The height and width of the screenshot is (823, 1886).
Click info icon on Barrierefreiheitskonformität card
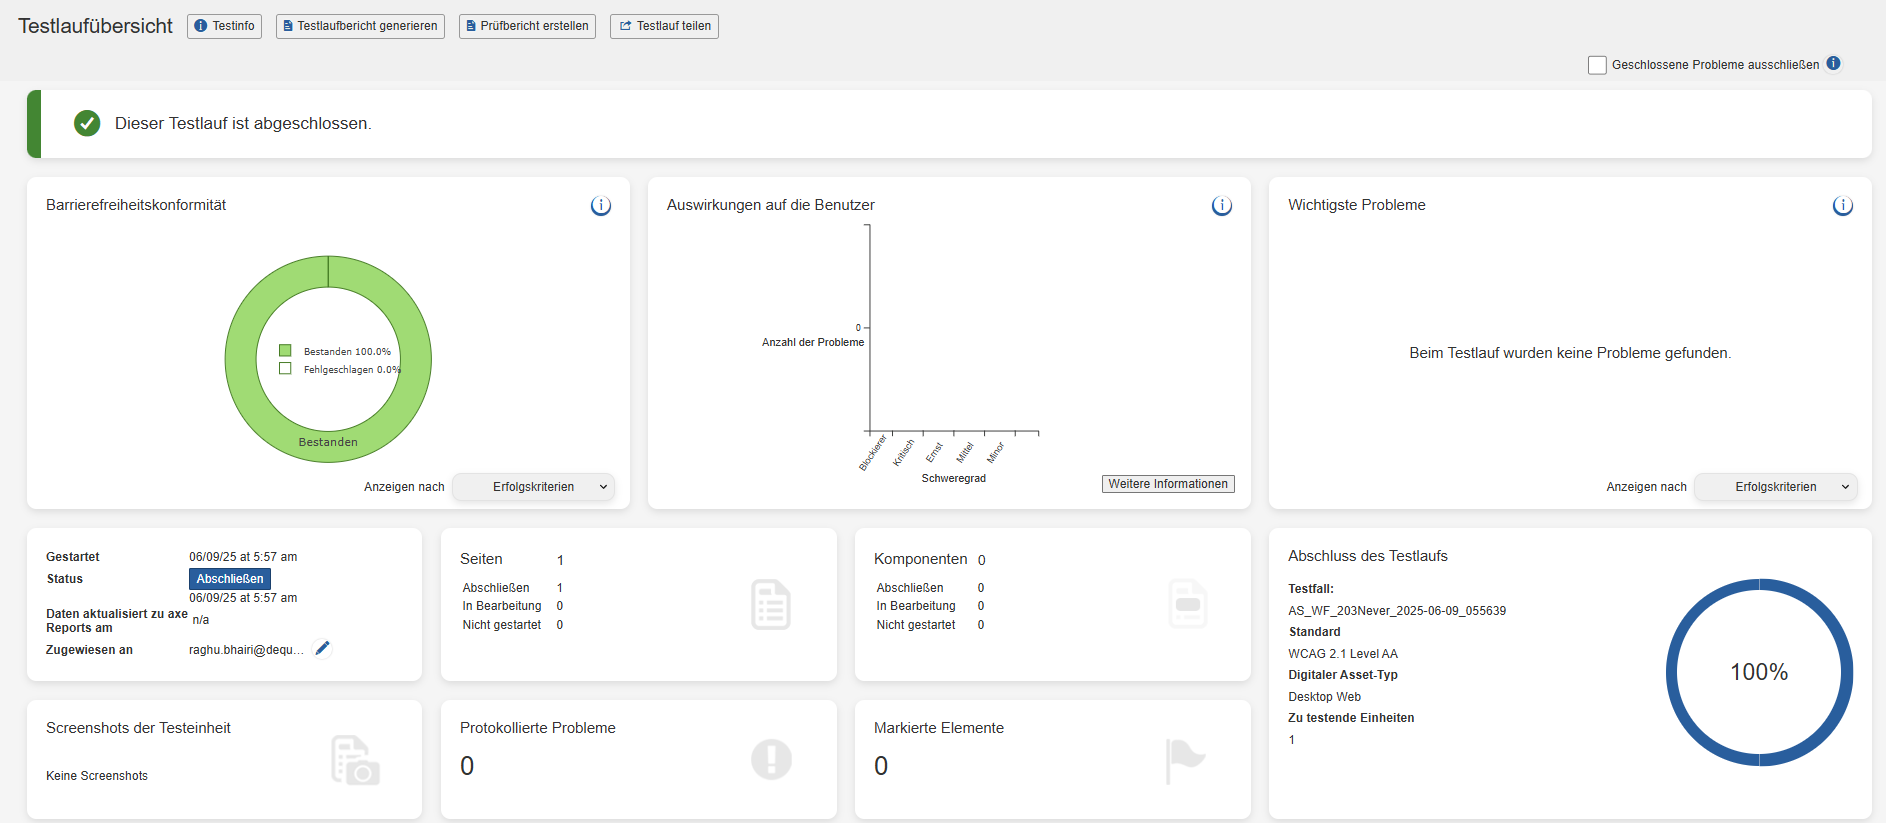tap(600, 206)
